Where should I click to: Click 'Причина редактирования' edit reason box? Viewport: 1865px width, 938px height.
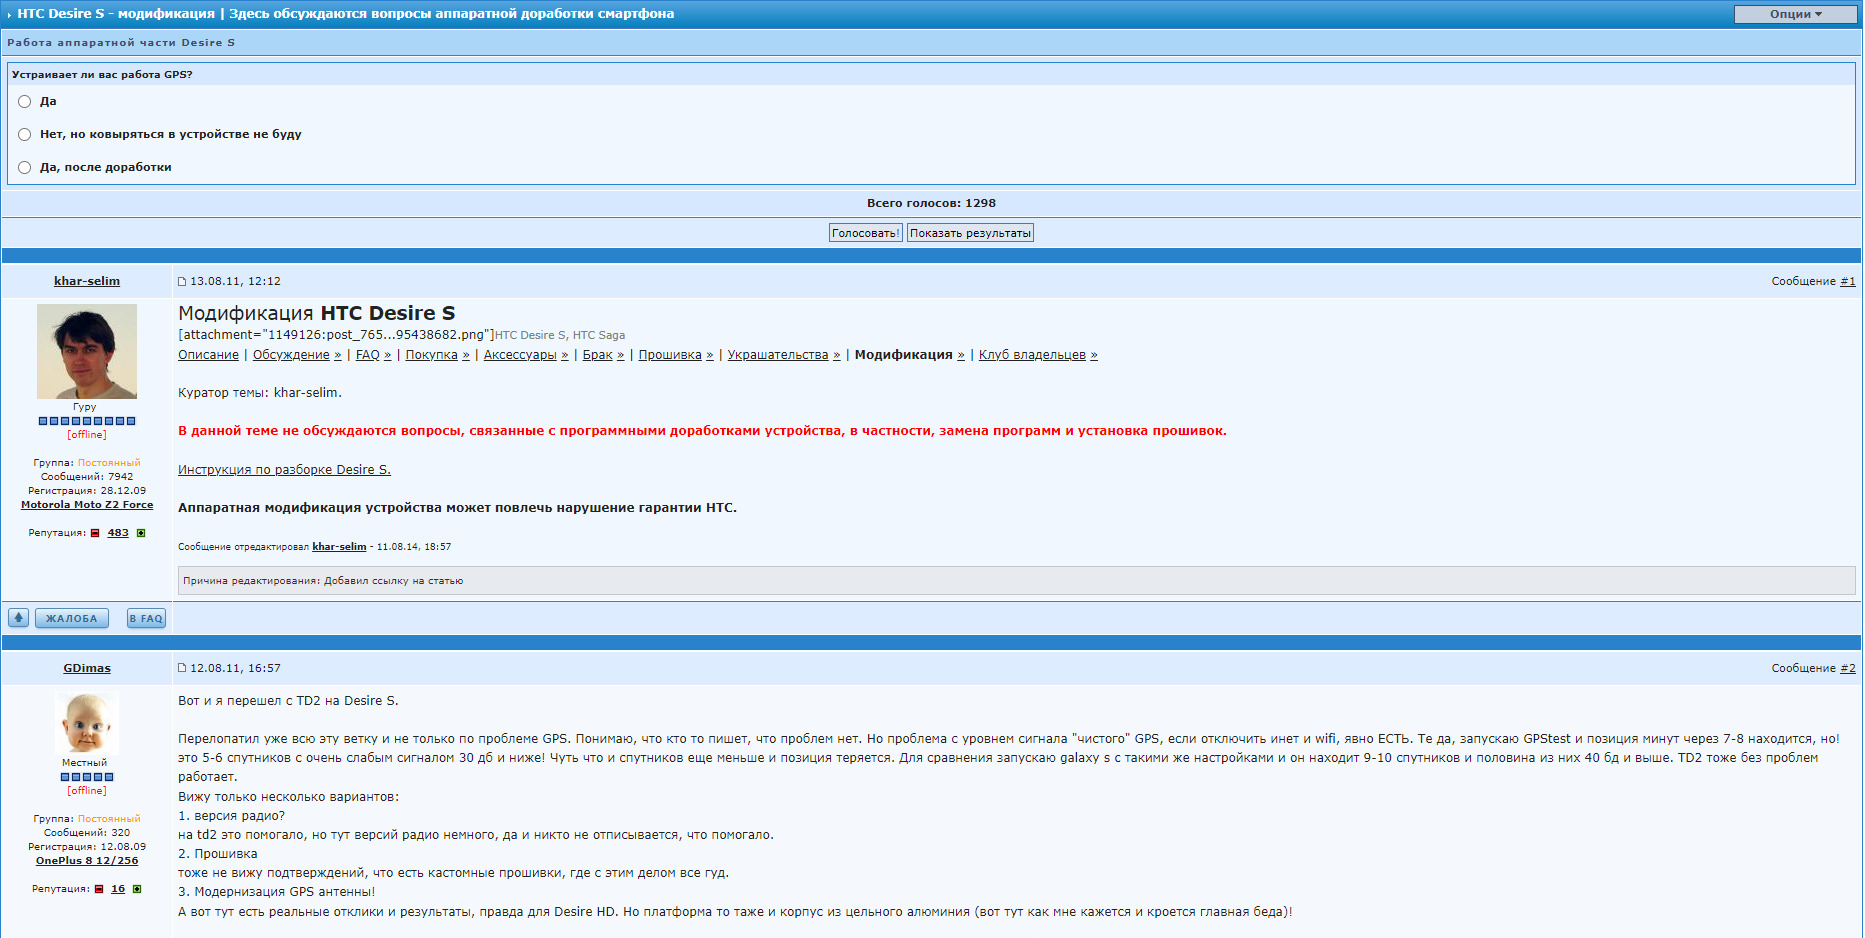[x=1016, y=581]
